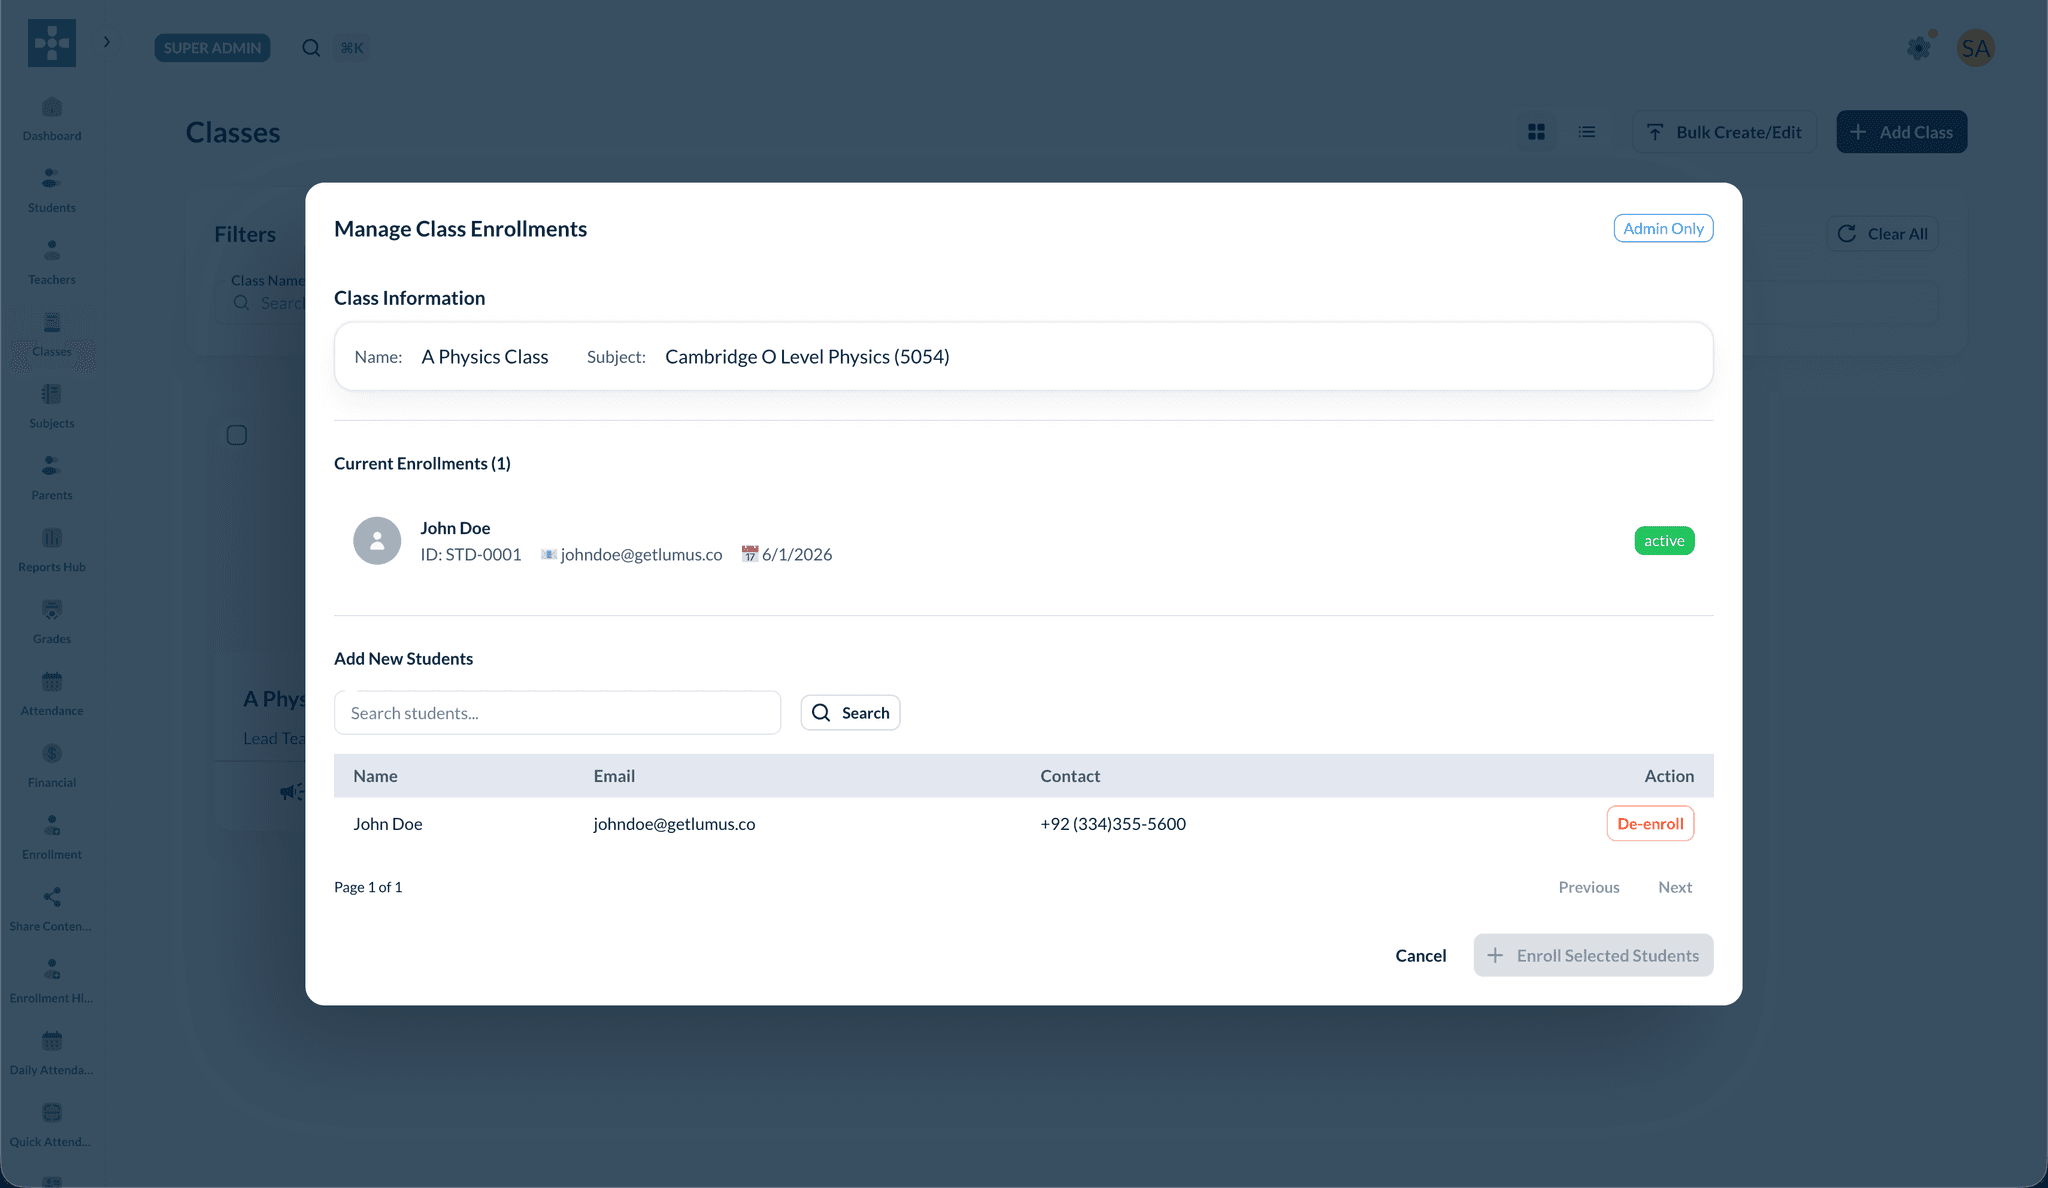
Task: Open the settings gear icon
Action: tap(1918, 47)
